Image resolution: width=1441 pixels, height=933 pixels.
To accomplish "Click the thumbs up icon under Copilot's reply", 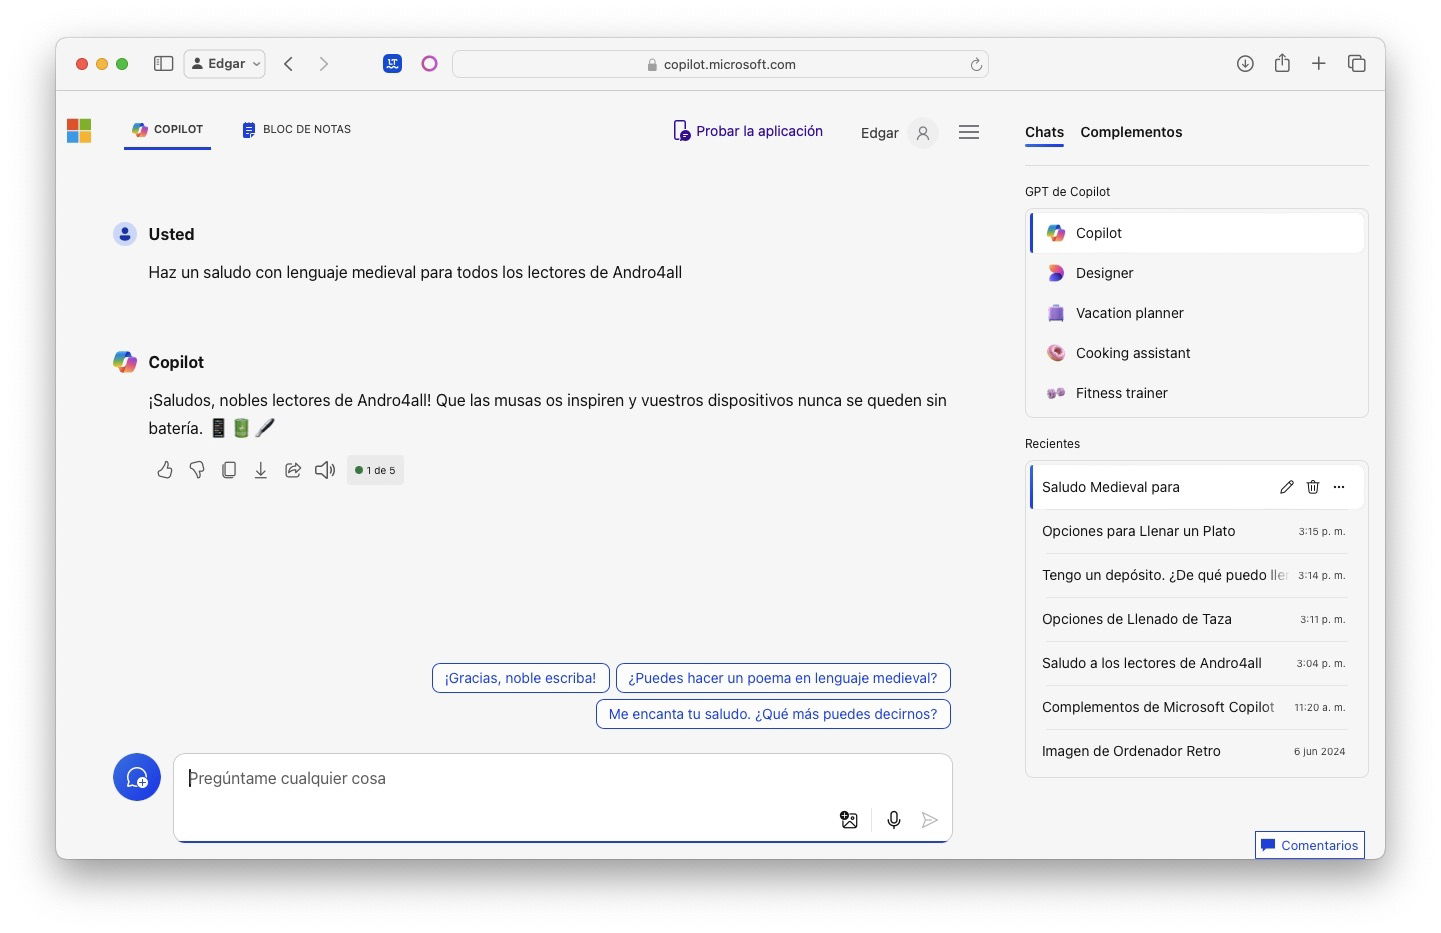I will coord(165,470).
